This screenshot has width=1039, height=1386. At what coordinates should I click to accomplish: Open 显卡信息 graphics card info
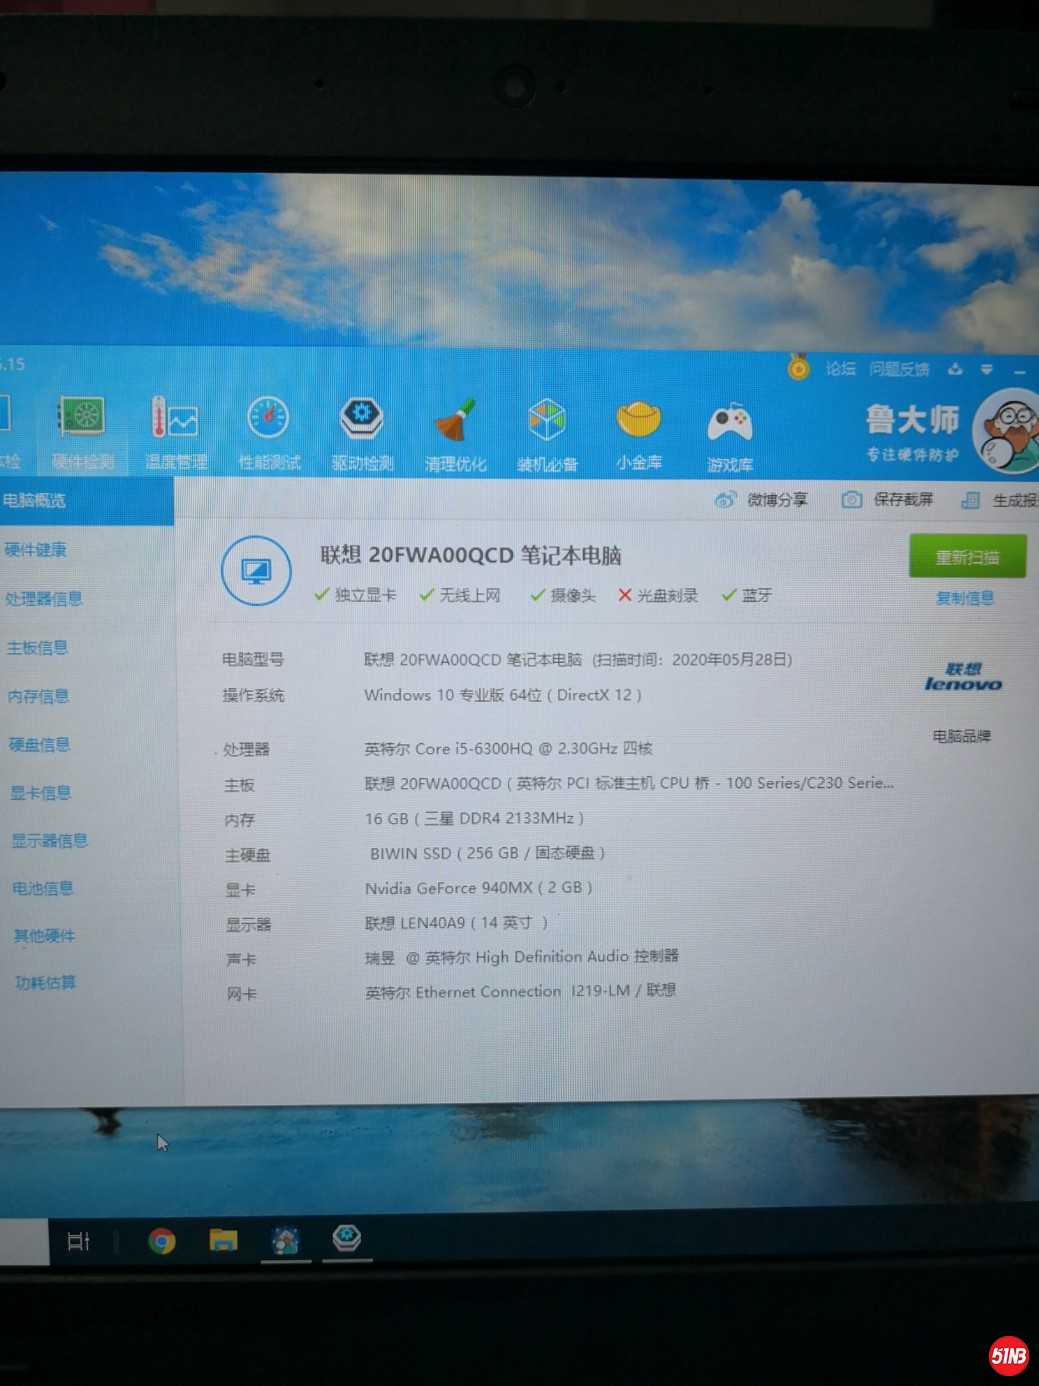click(x=41, y=793)
